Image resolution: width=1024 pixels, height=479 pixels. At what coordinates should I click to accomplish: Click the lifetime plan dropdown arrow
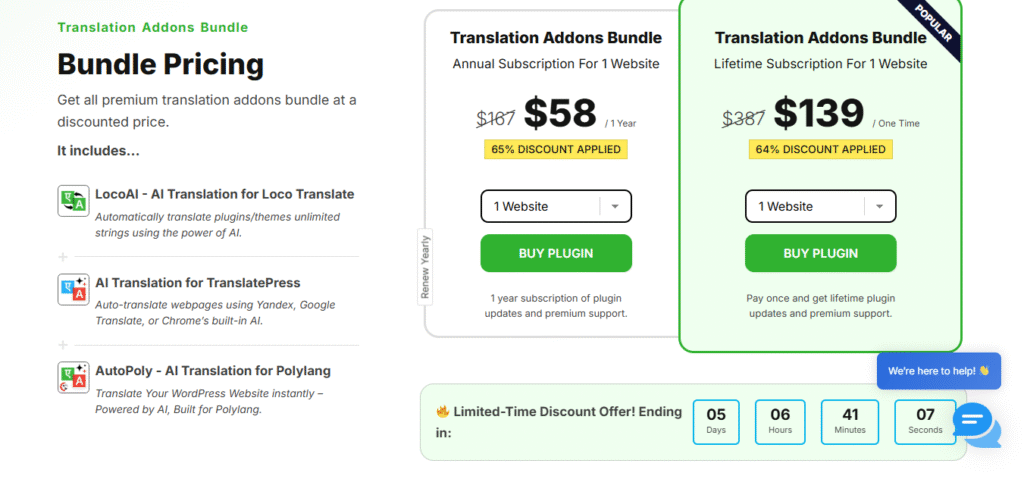point(879,206)
